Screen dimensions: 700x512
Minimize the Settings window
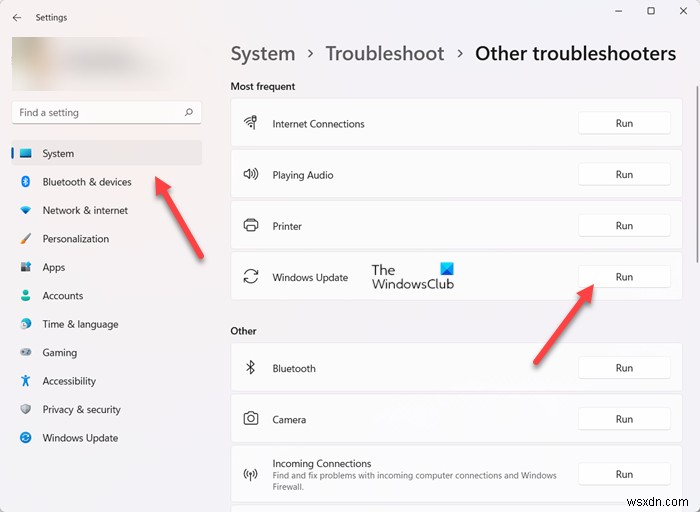coord(618,11)
